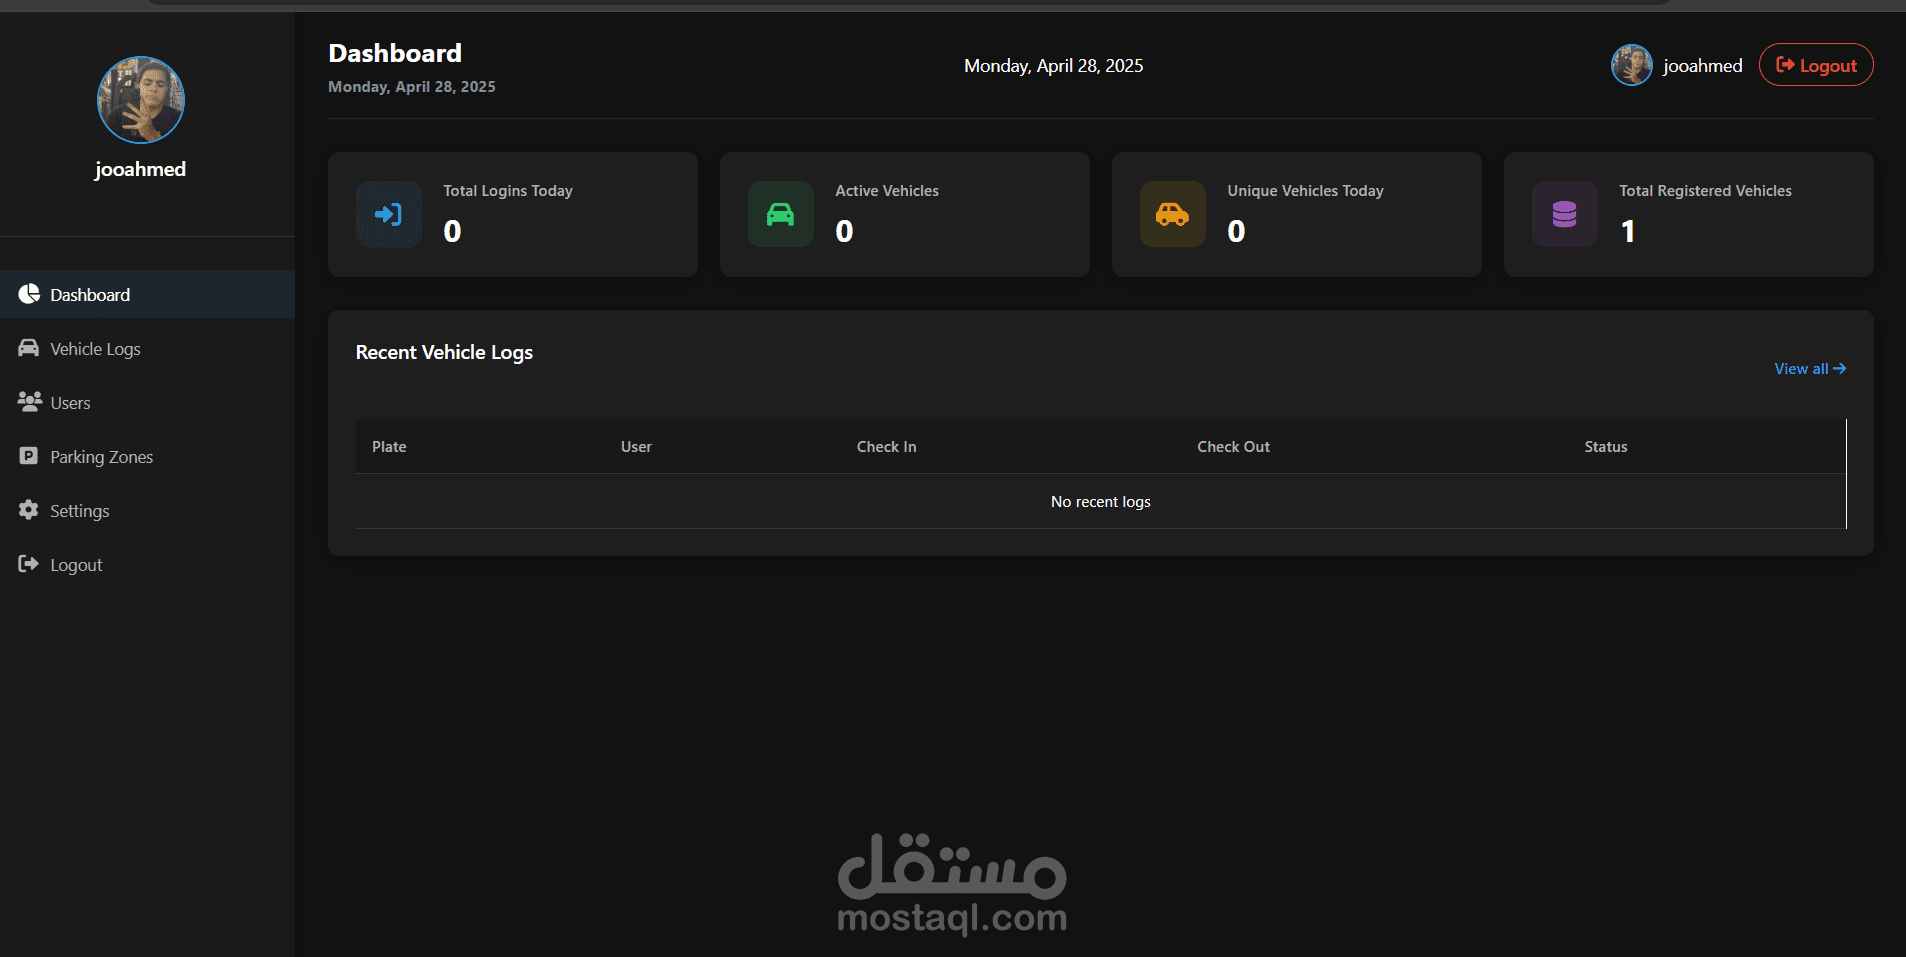Viewport: 1906px width, 957px height.
Task: Click the Dashboard pie chart icon in sidebar
Action: coord(29,294)
